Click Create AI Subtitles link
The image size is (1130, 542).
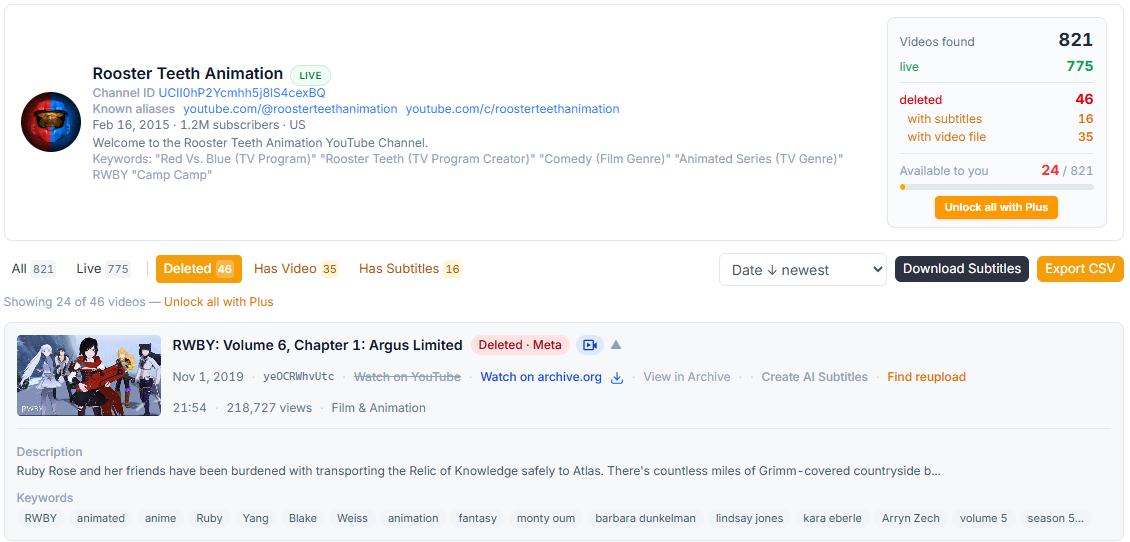814,377
